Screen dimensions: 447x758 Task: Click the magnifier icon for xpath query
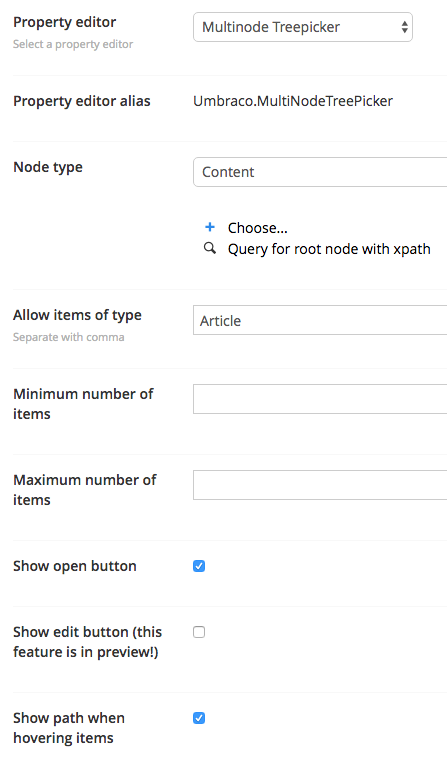pyautogui.click(x=210, y=248)
